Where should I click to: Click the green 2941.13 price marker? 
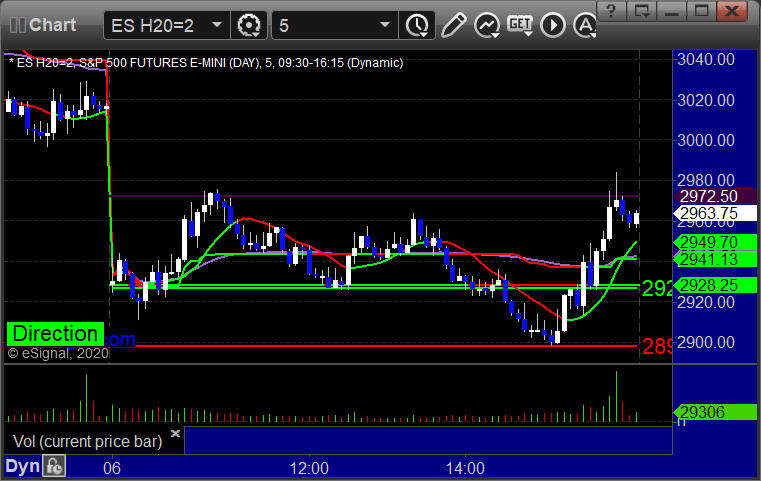[x=714, y=259]
